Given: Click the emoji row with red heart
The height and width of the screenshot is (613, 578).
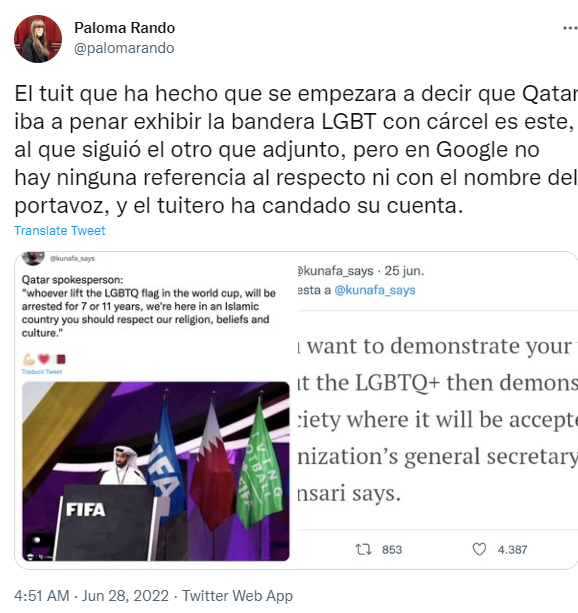Looking at the screenshot, I should [44, 358].
